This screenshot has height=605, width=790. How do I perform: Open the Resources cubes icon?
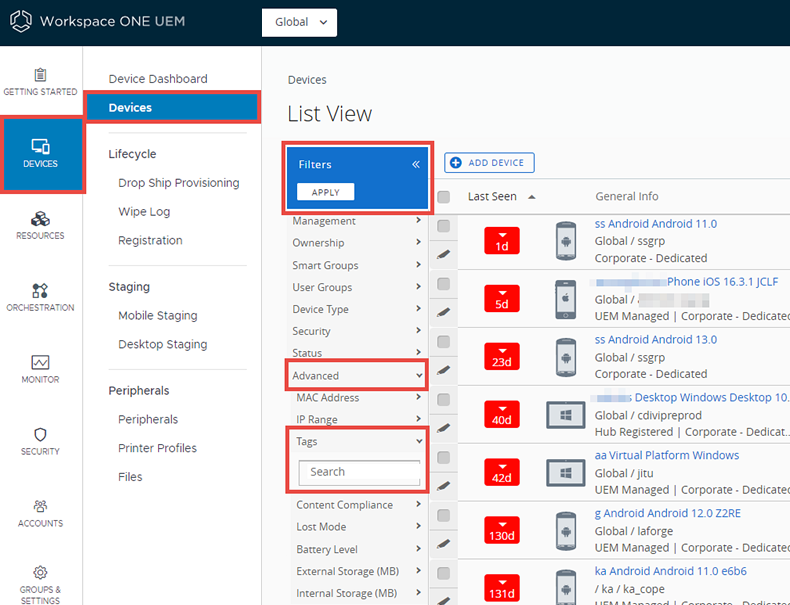[x=40, y=219]
